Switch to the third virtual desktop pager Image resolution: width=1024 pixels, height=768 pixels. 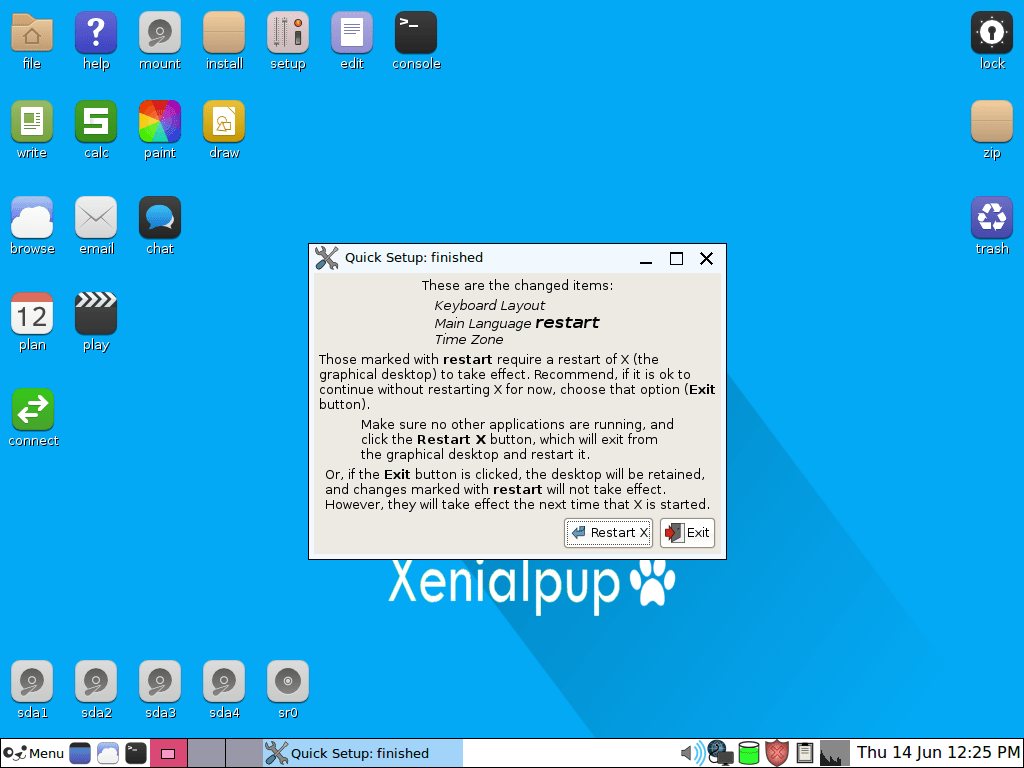[244, 753]
